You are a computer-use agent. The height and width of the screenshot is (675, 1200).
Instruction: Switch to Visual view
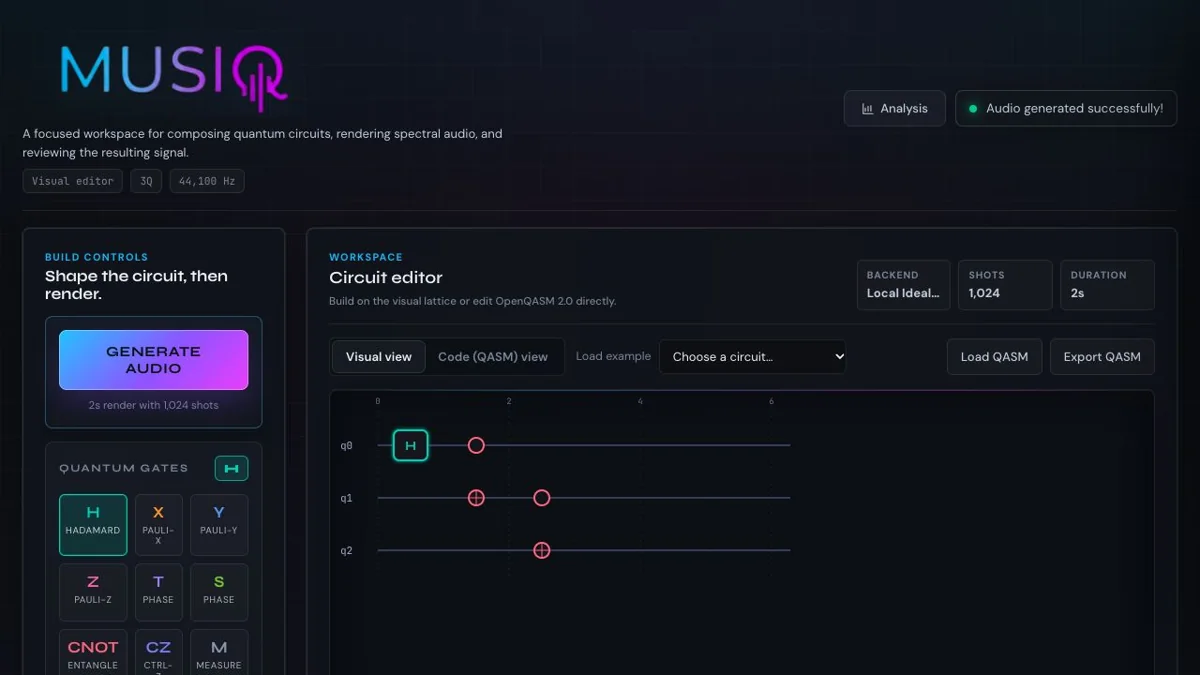(x=379, y=357)
